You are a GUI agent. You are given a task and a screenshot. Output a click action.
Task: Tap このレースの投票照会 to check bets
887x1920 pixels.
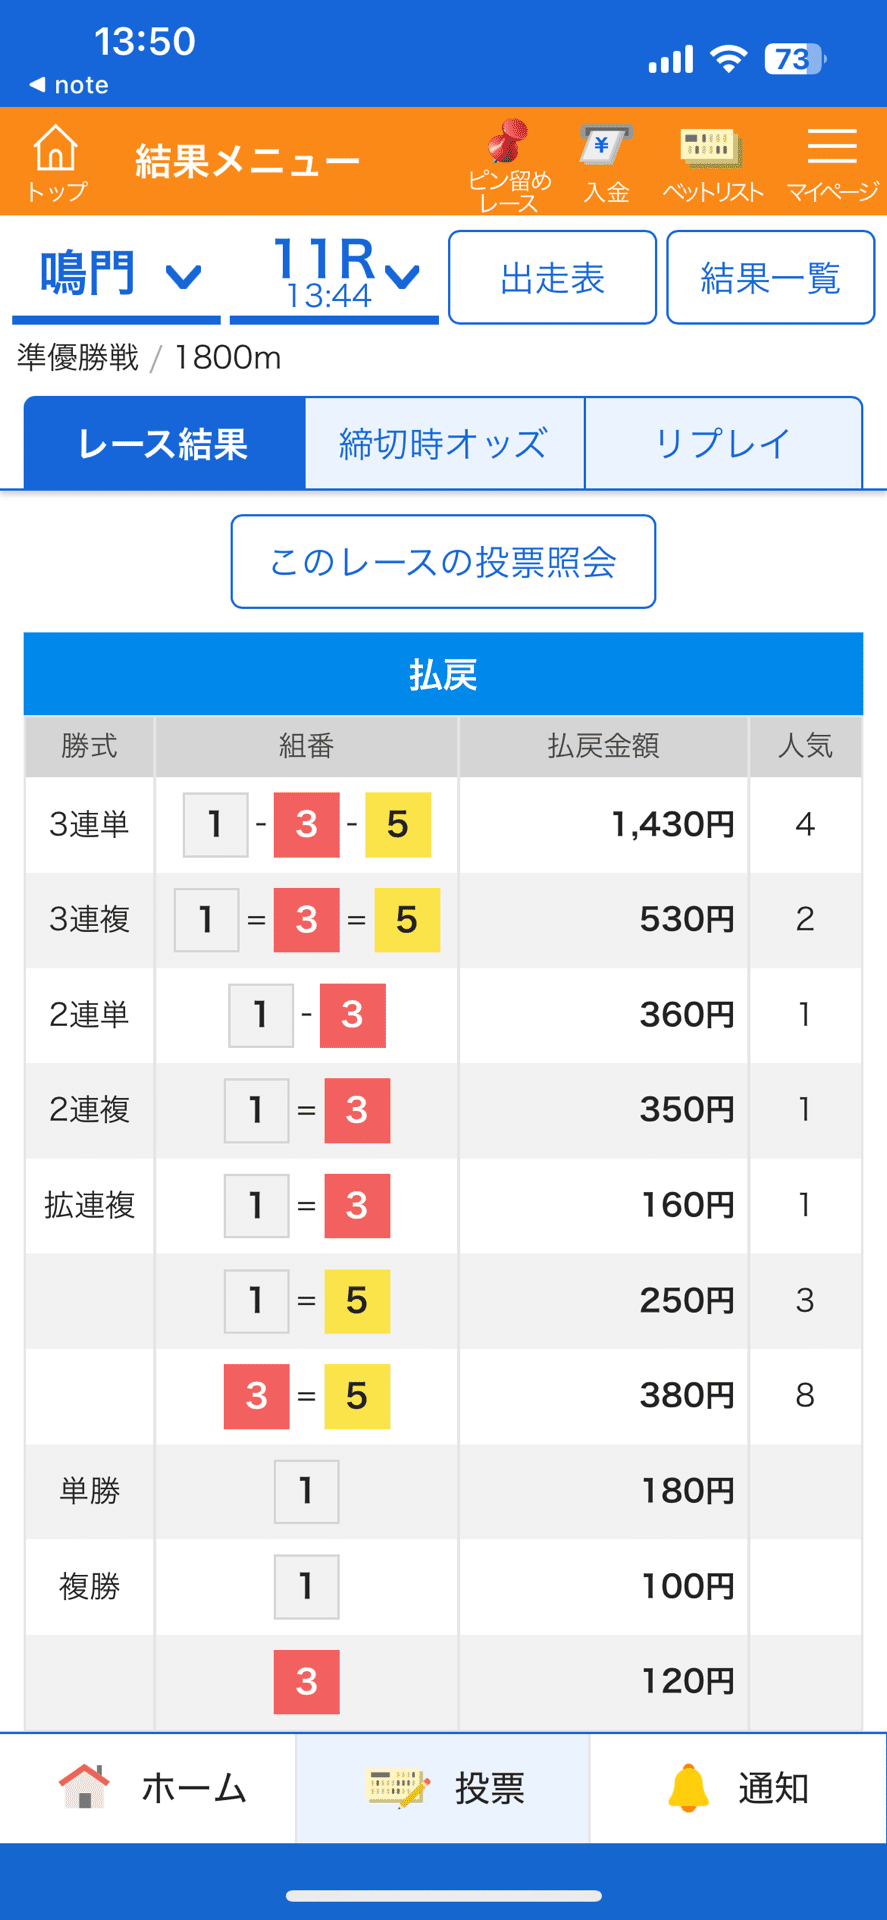442,561
